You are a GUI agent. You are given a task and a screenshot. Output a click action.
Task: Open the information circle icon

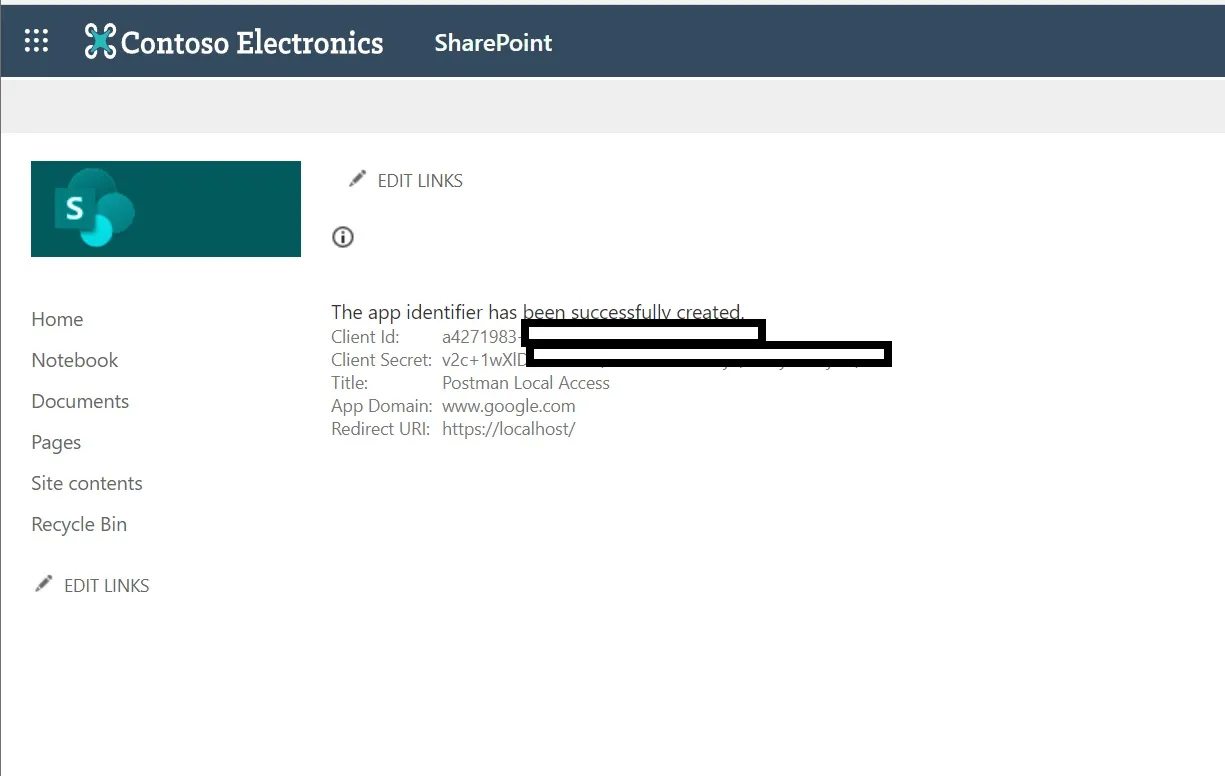pos(343,237)
